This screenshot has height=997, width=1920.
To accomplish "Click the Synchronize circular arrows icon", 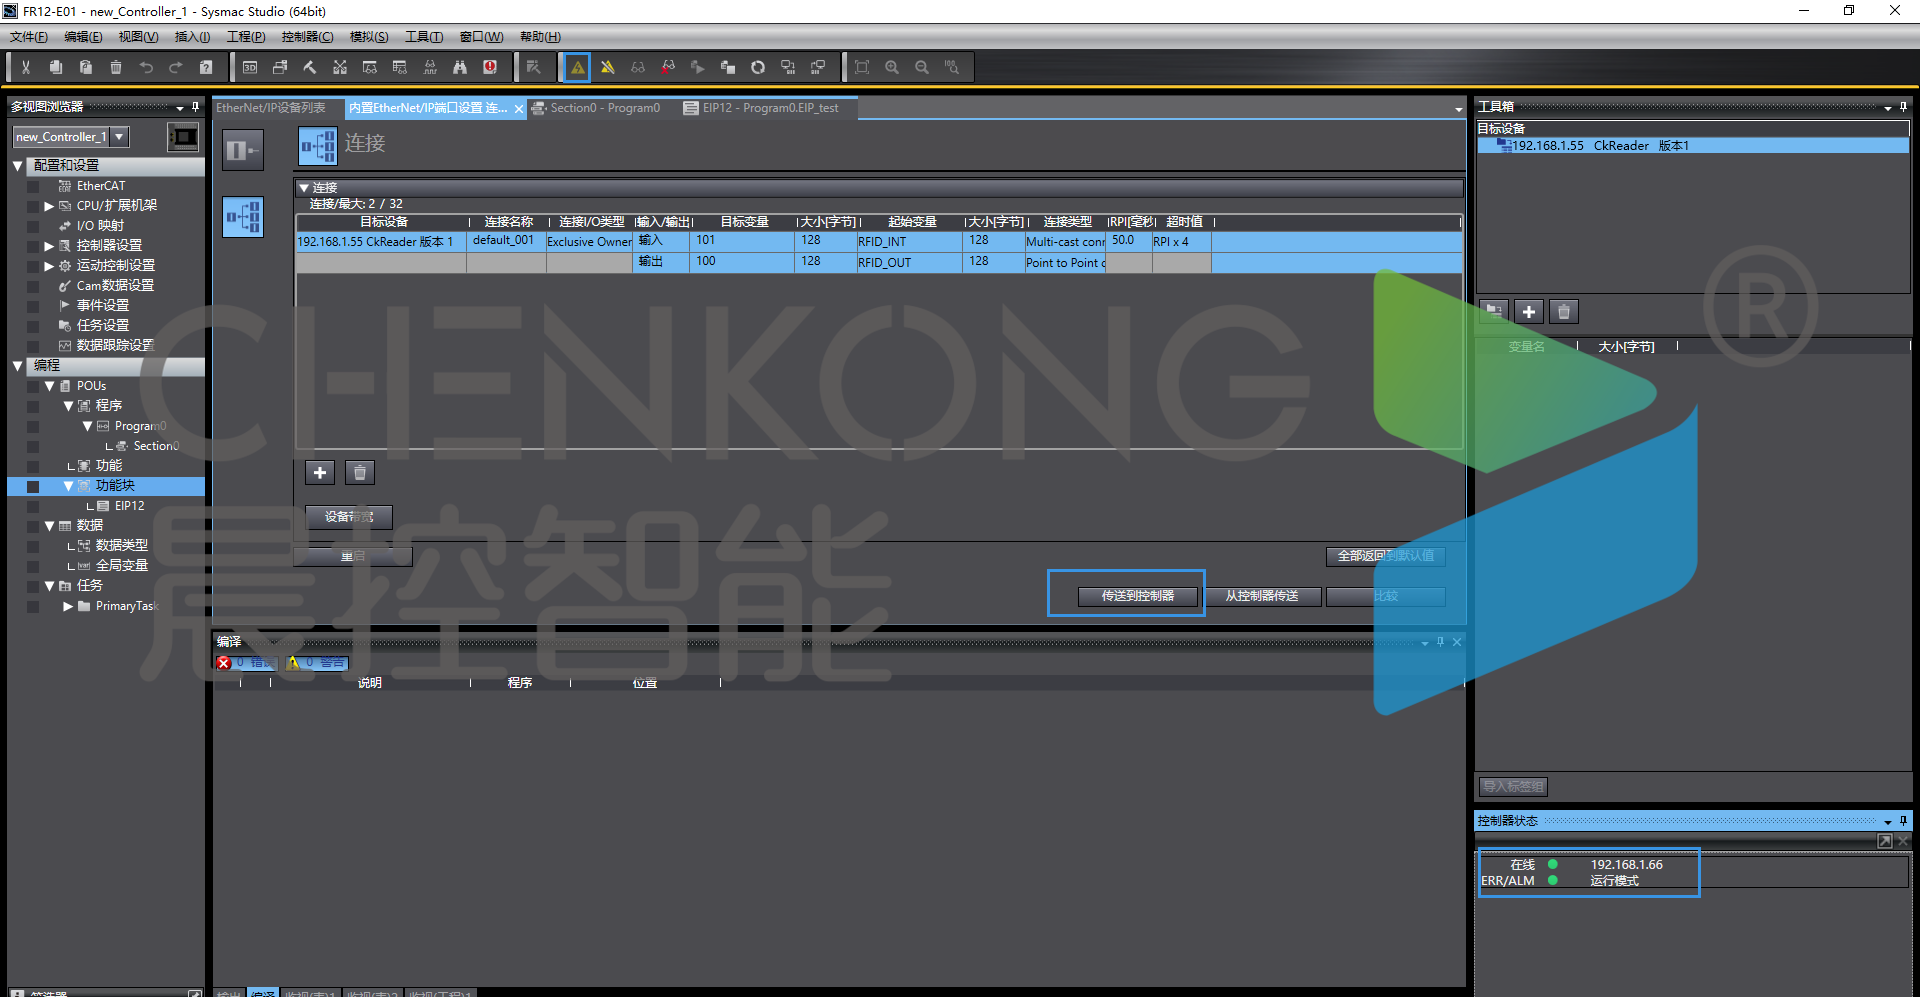I will pos(758,67).
